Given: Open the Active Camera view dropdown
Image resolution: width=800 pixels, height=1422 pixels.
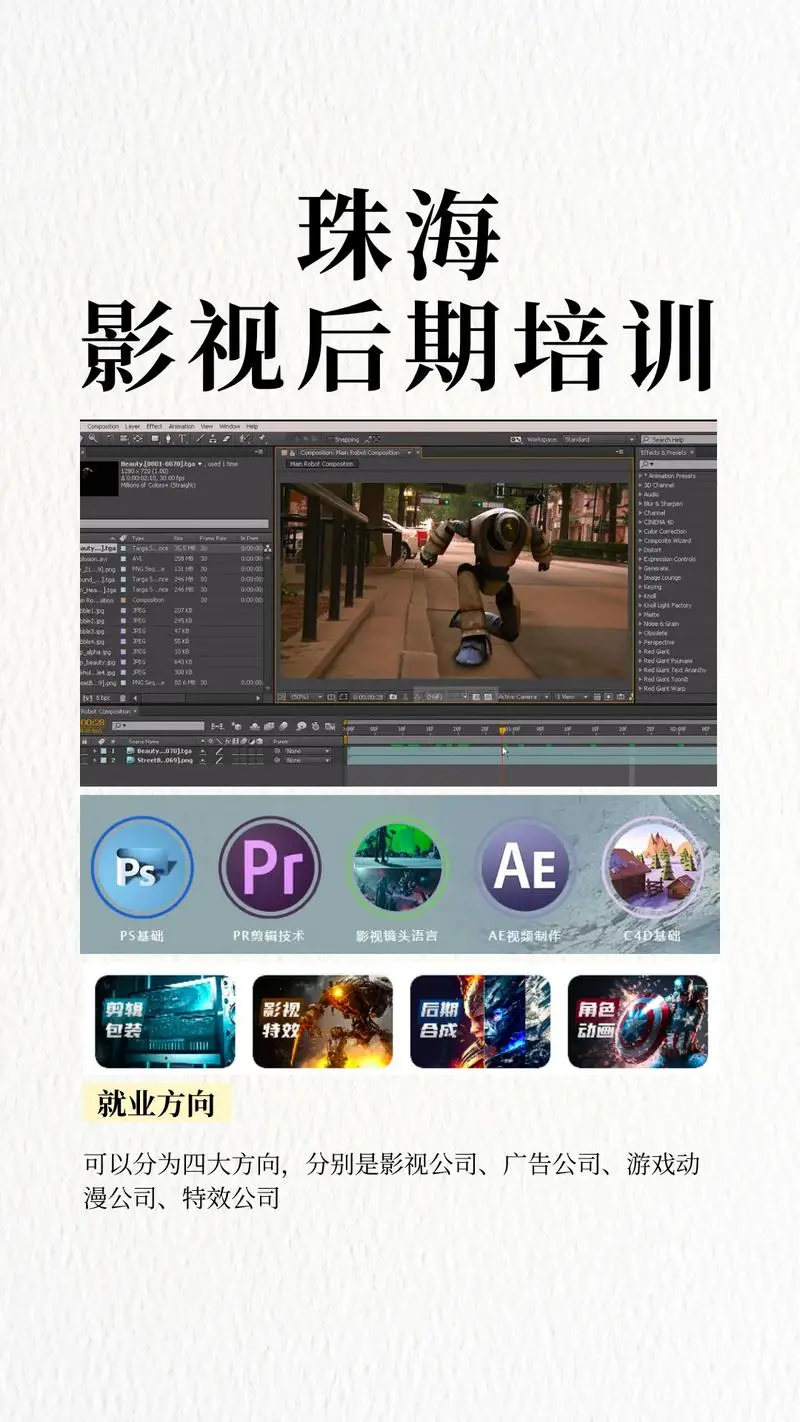Looking at the screenshot, I should click(x=525, y=697).
